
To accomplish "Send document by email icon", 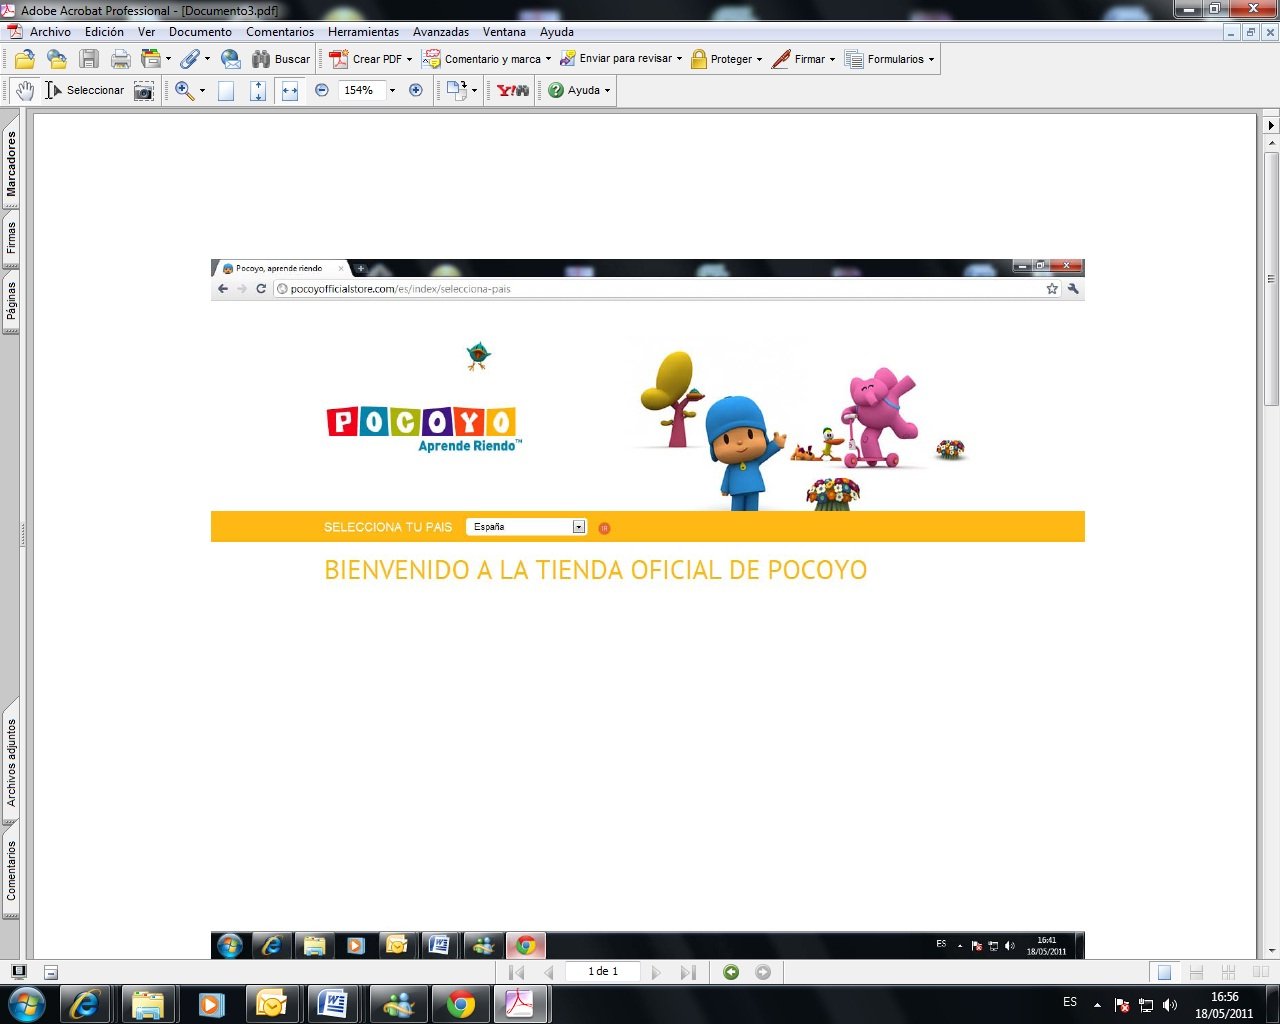I will pos(231,59).
